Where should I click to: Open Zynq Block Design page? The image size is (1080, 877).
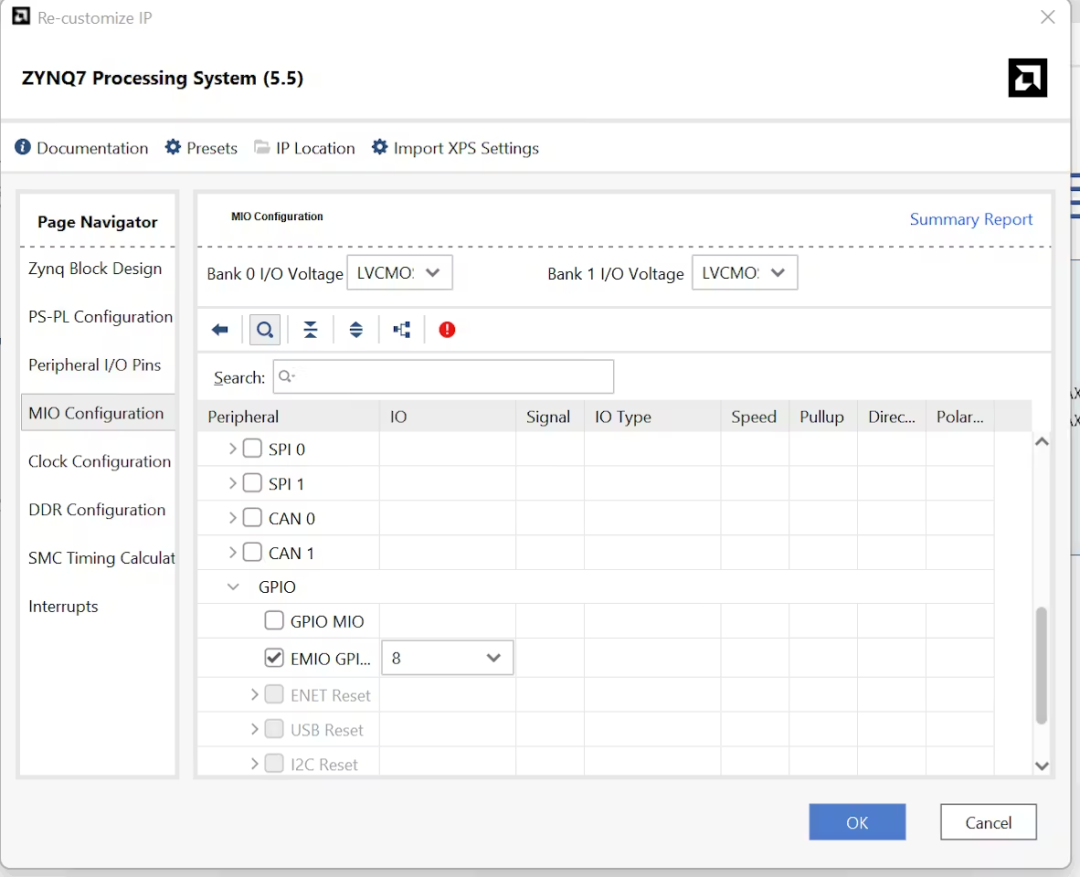pyautogui.click(x=95, y=269)
